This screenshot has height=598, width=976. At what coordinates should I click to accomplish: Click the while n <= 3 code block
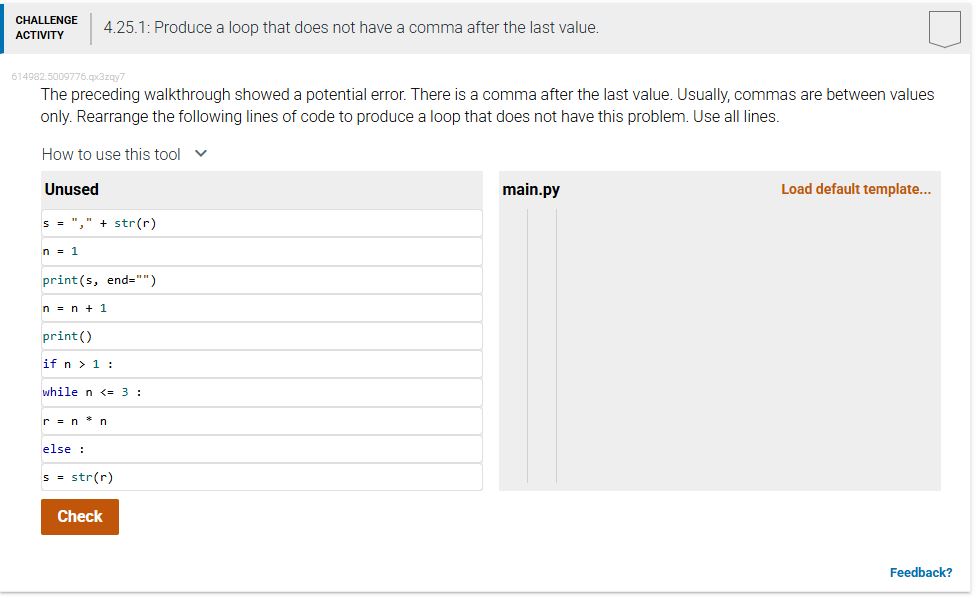[x=260, y=391]
